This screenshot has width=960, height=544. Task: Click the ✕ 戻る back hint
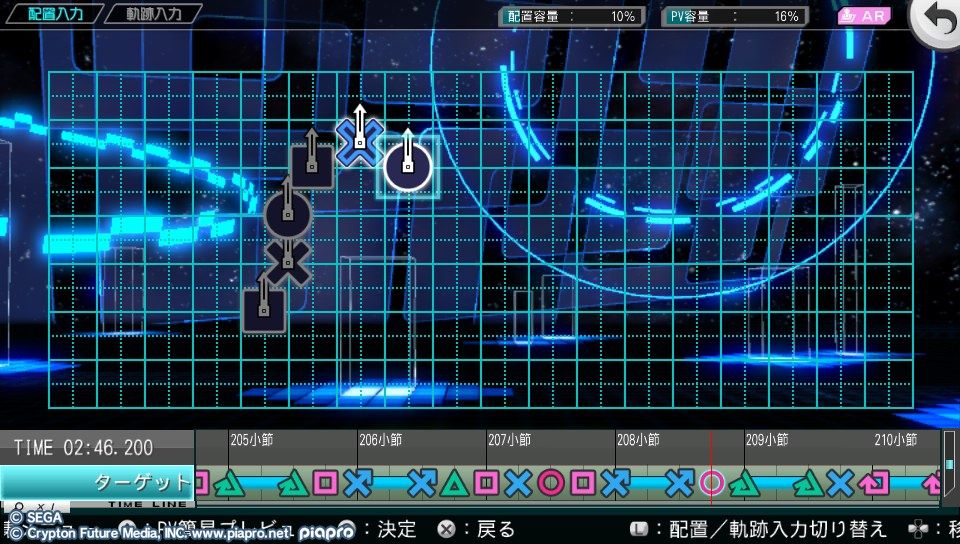click(477, 529)
